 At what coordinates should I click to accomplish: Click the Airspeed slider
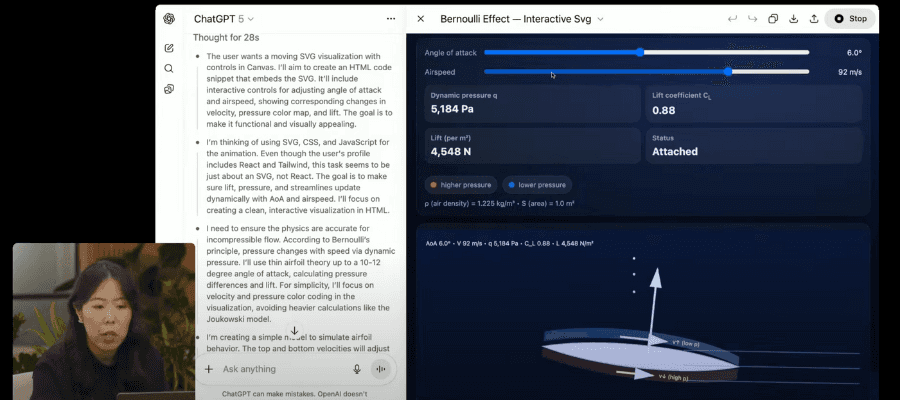tap(646, 72)
